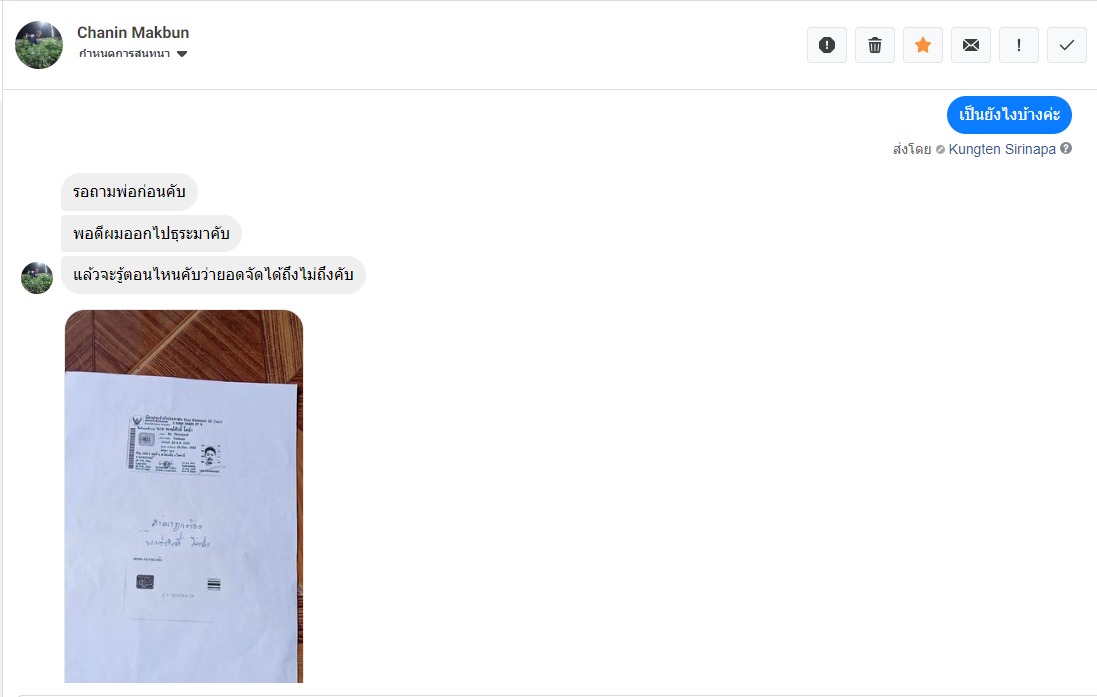Click the verified badge beside Kungten Sirinapa
The height and width of the screenshot is (697, 1097).
tap(940, 149)
